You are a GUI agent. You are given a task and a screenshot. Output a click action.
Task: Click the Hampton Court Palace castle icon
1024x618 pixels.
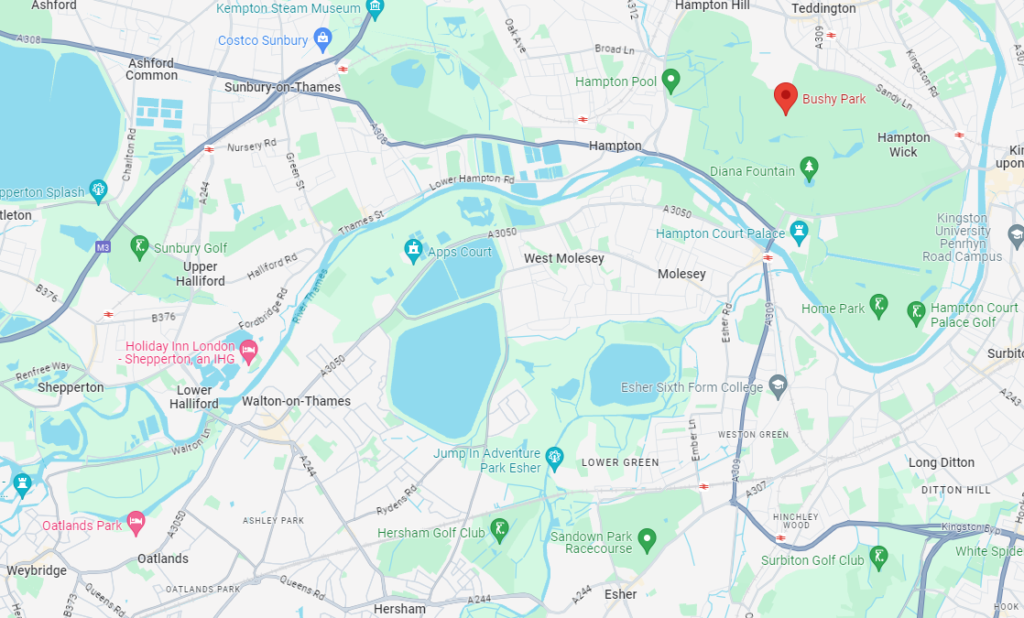click(x=799, y=232)
